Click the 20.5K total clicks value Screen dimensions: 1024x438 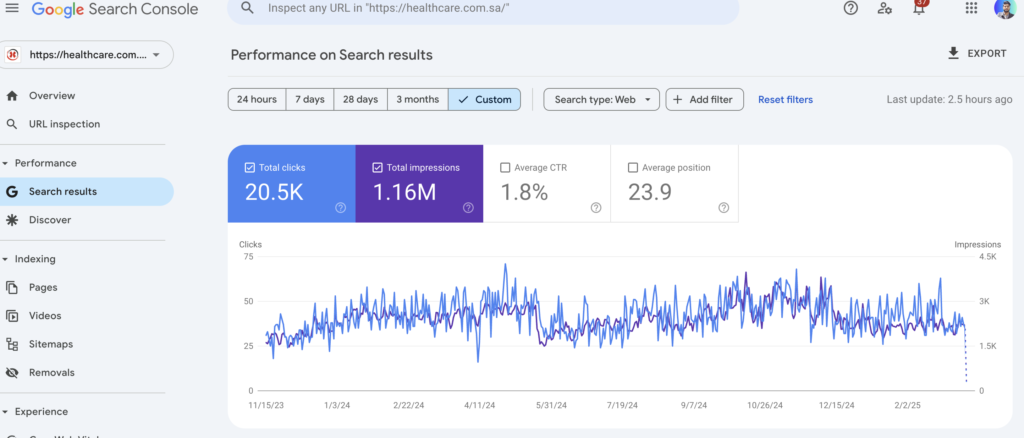(274, 192)
